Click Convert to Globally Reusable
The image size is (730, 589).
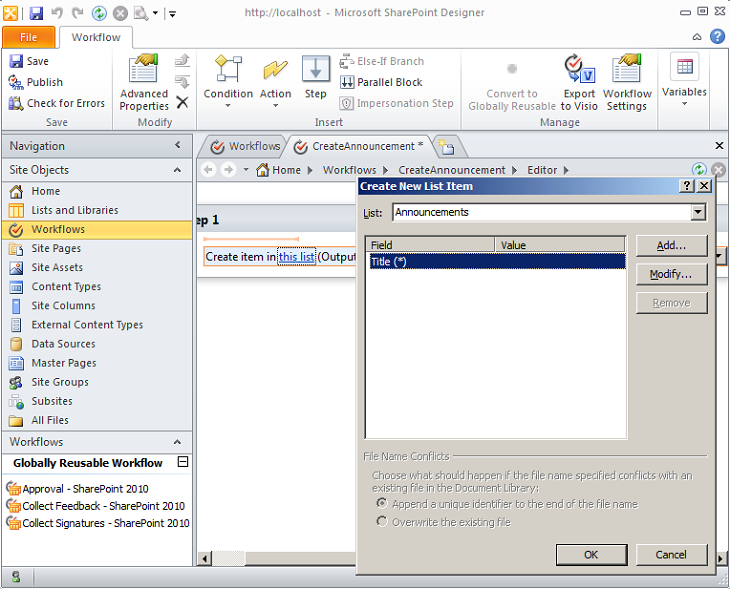(512, 87)
